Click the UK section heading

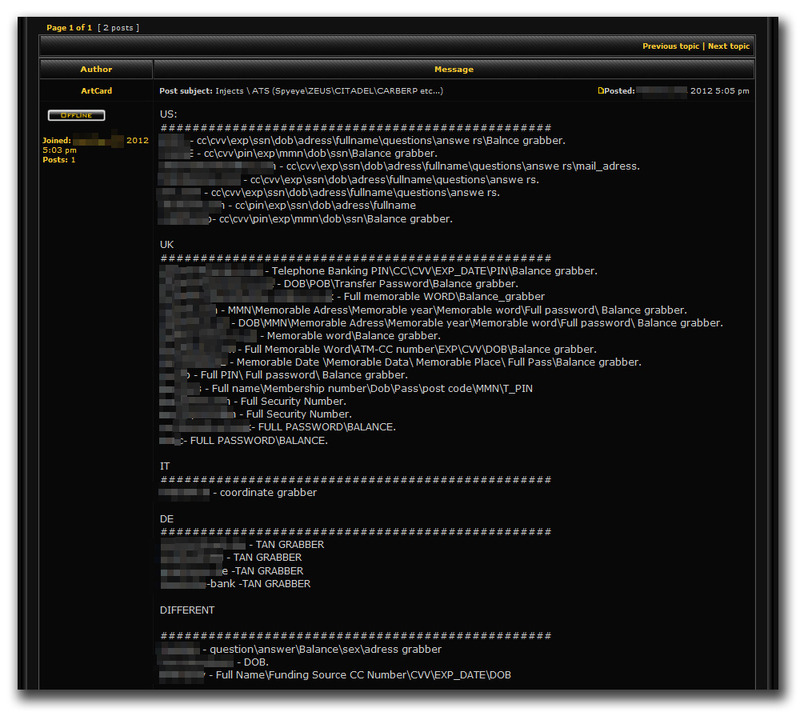click(167, 244)
